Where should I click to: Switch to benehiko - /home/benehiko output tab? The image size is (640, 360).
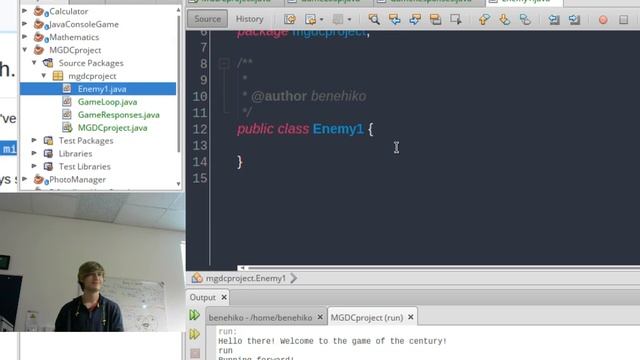click(x=260, y=317)
